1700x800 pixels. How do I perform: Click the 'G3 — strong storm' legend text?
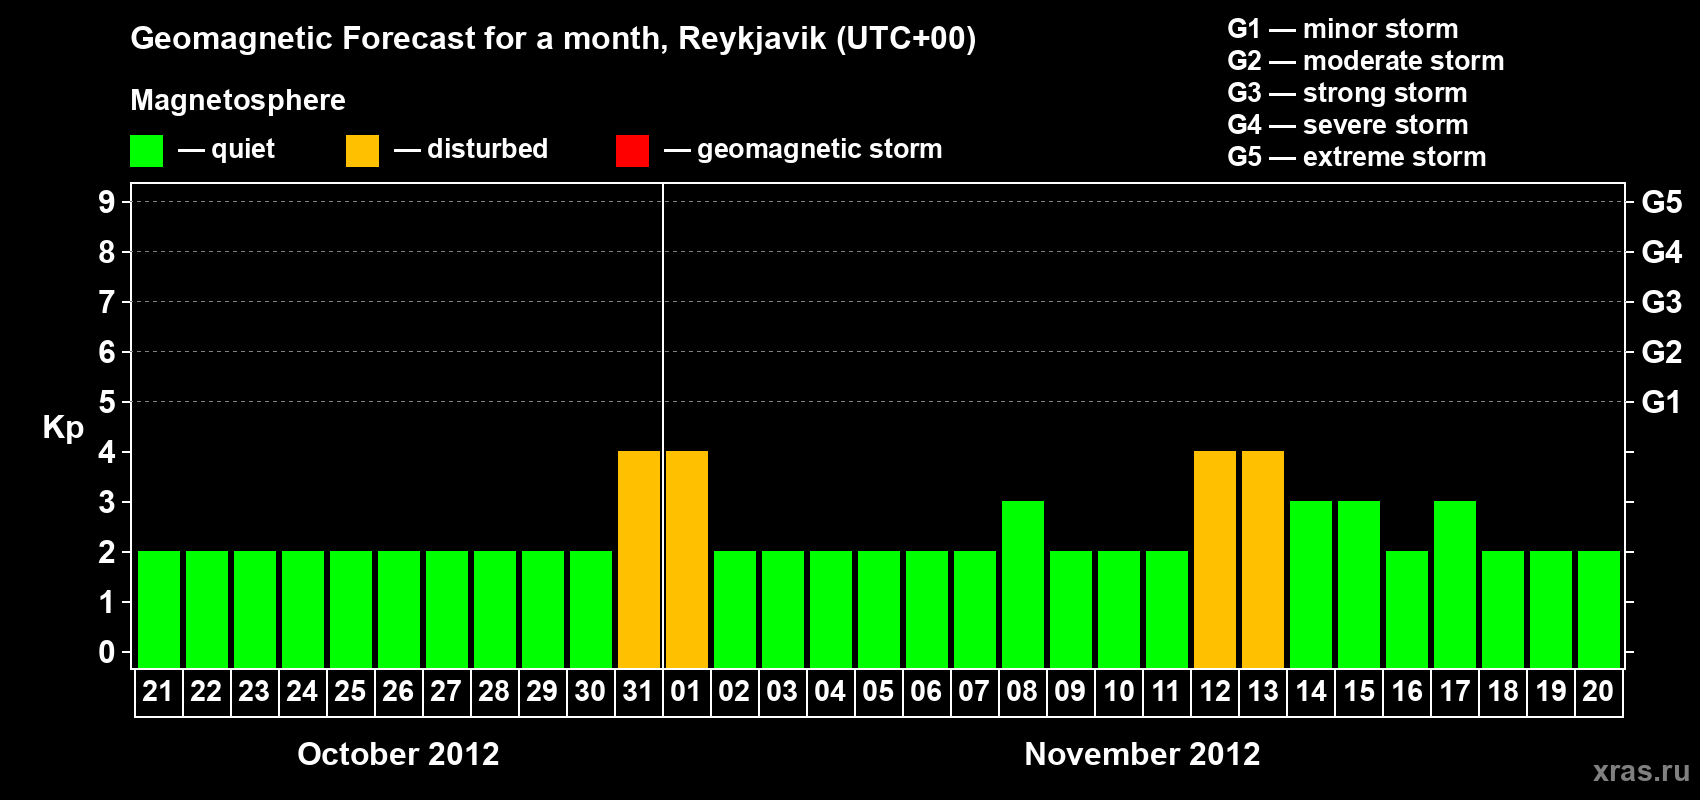click(x=1347, y=93)
